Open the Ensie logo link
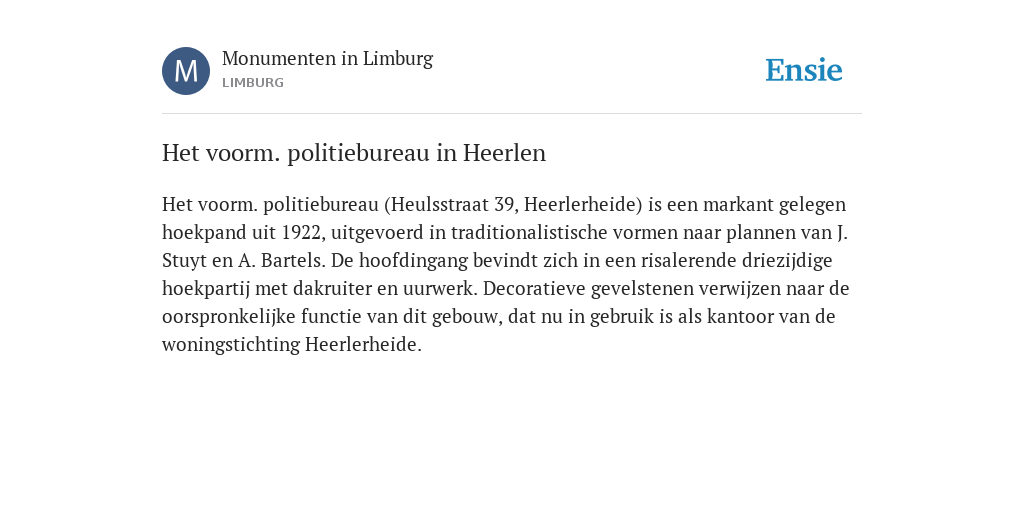This screenshot has width=1024, height=512. pos(804,71)
